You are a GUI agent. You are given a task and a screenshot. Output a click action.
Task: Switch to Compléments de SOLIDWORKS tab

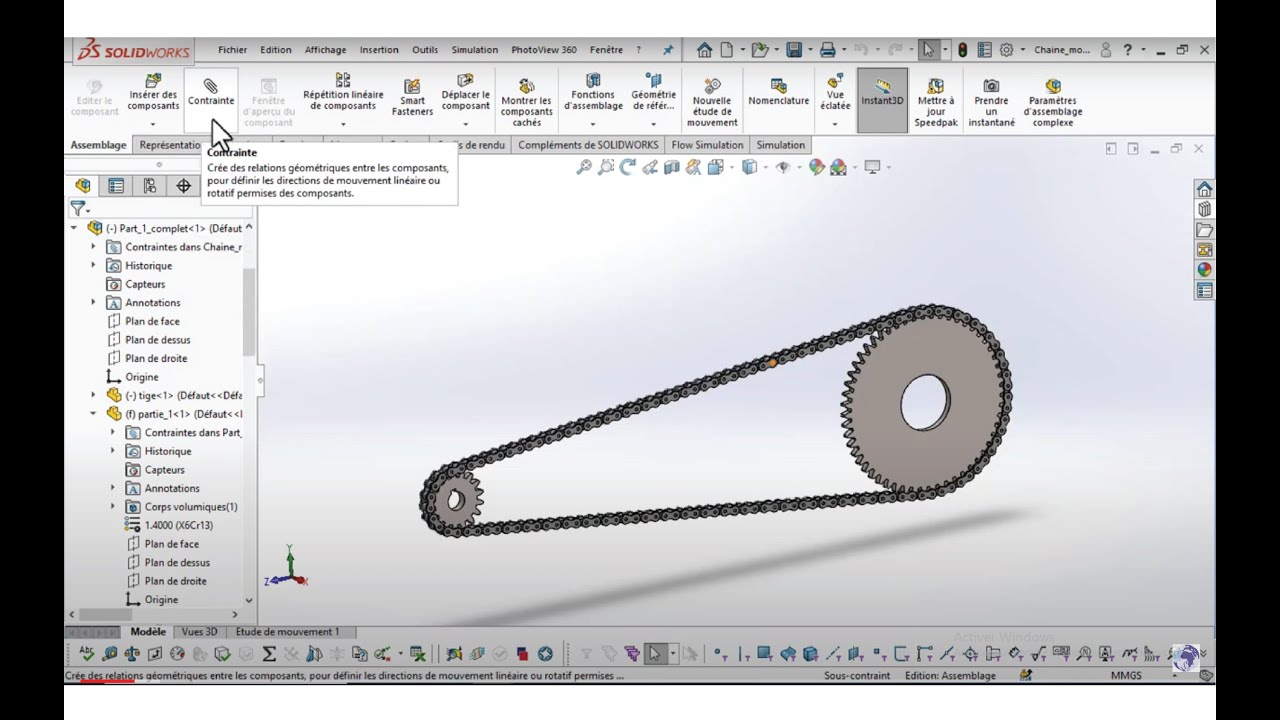(588, 145)
